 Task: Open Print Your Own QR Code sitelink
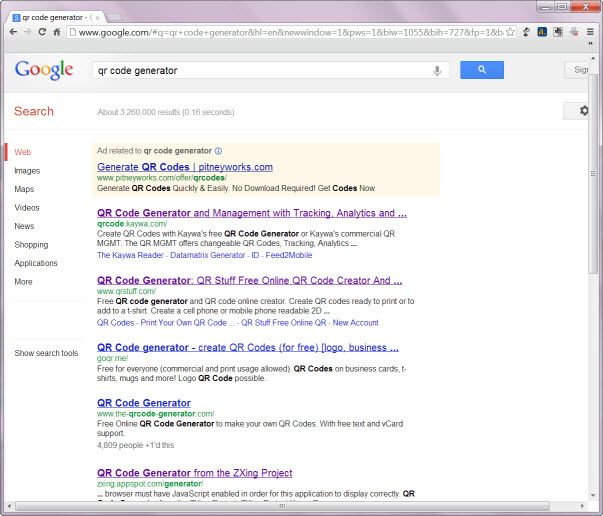click(187, 323)
